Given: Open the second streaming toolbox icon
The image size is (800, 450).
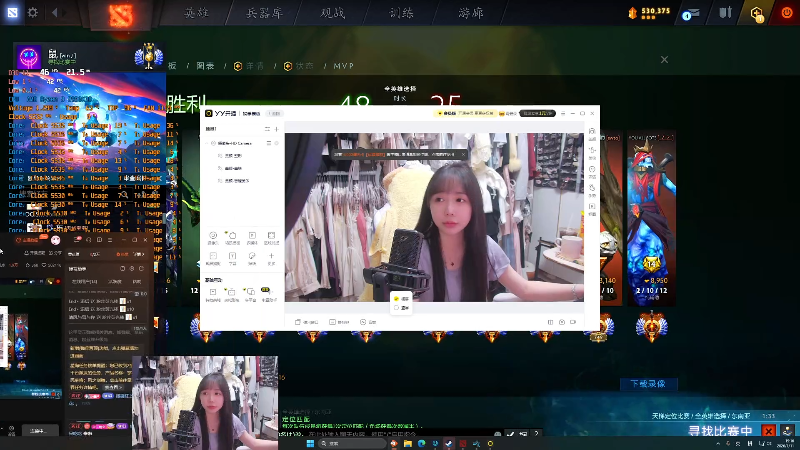Looking at the screenshot, I should [232, 294].
